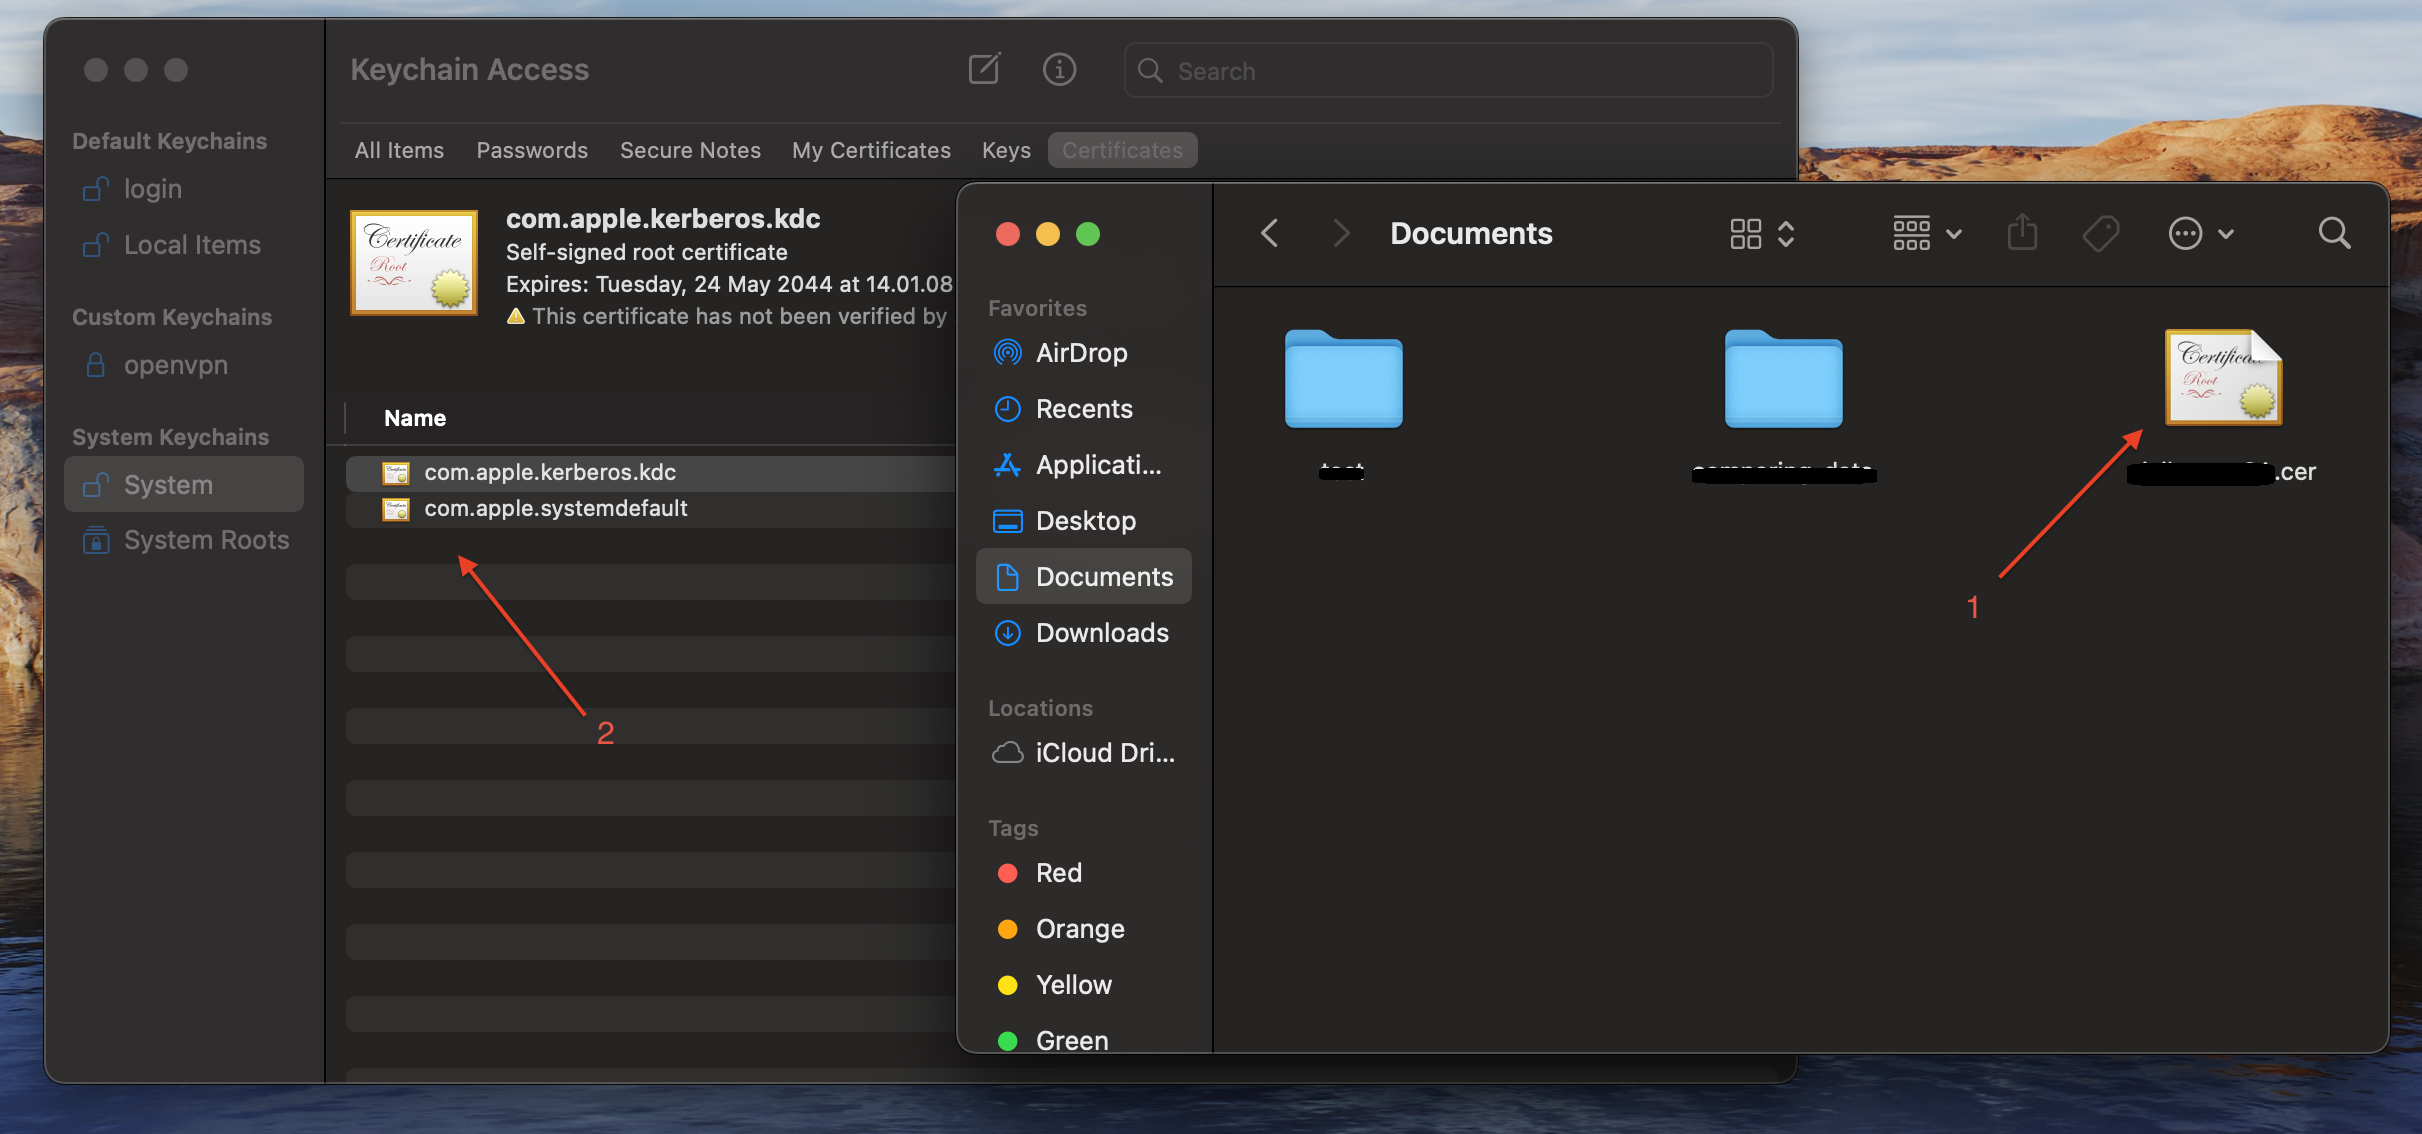Sort the list by the Name column header
This screenshot has height=1134, width=2422.
click(415, 418)
